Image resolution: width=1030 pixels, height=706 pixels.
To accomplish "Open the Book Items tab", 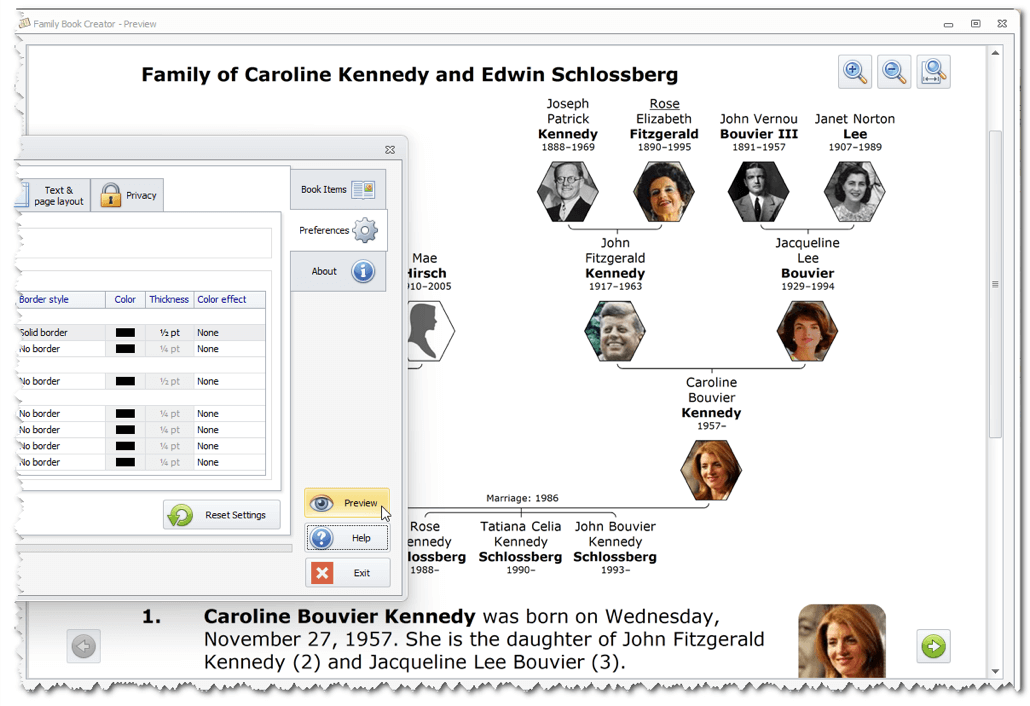I will tap(338, 189).
